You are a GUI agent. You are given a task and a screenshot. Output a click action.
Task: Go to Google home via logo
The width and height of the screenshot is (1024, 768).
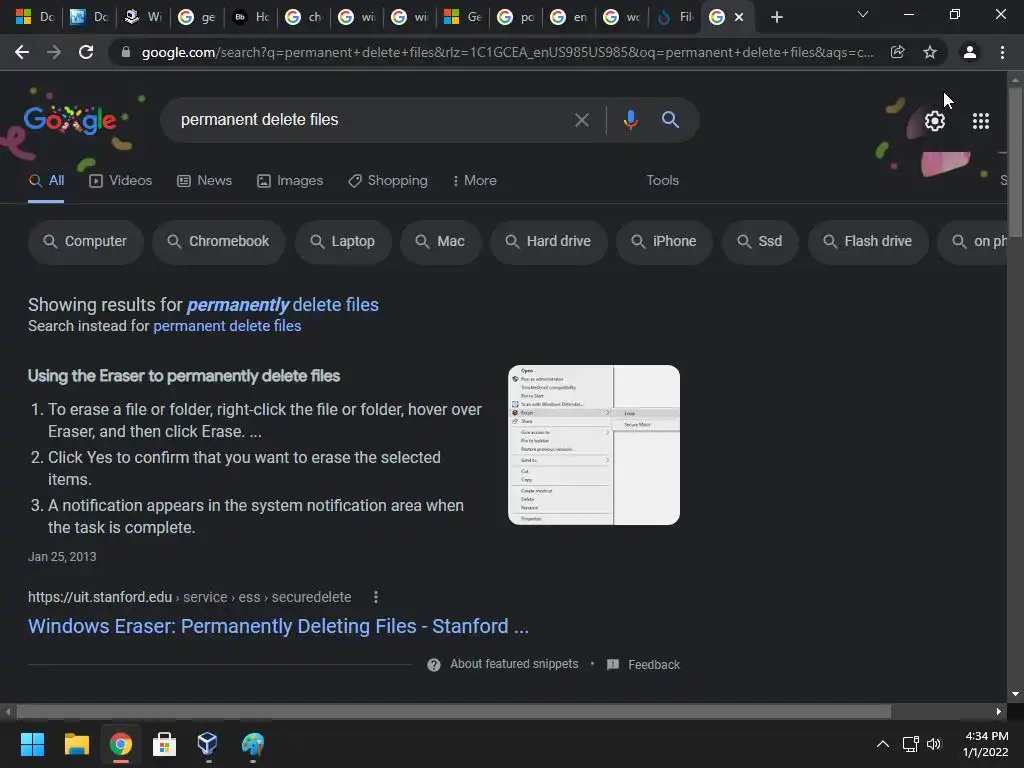(70, 120)
